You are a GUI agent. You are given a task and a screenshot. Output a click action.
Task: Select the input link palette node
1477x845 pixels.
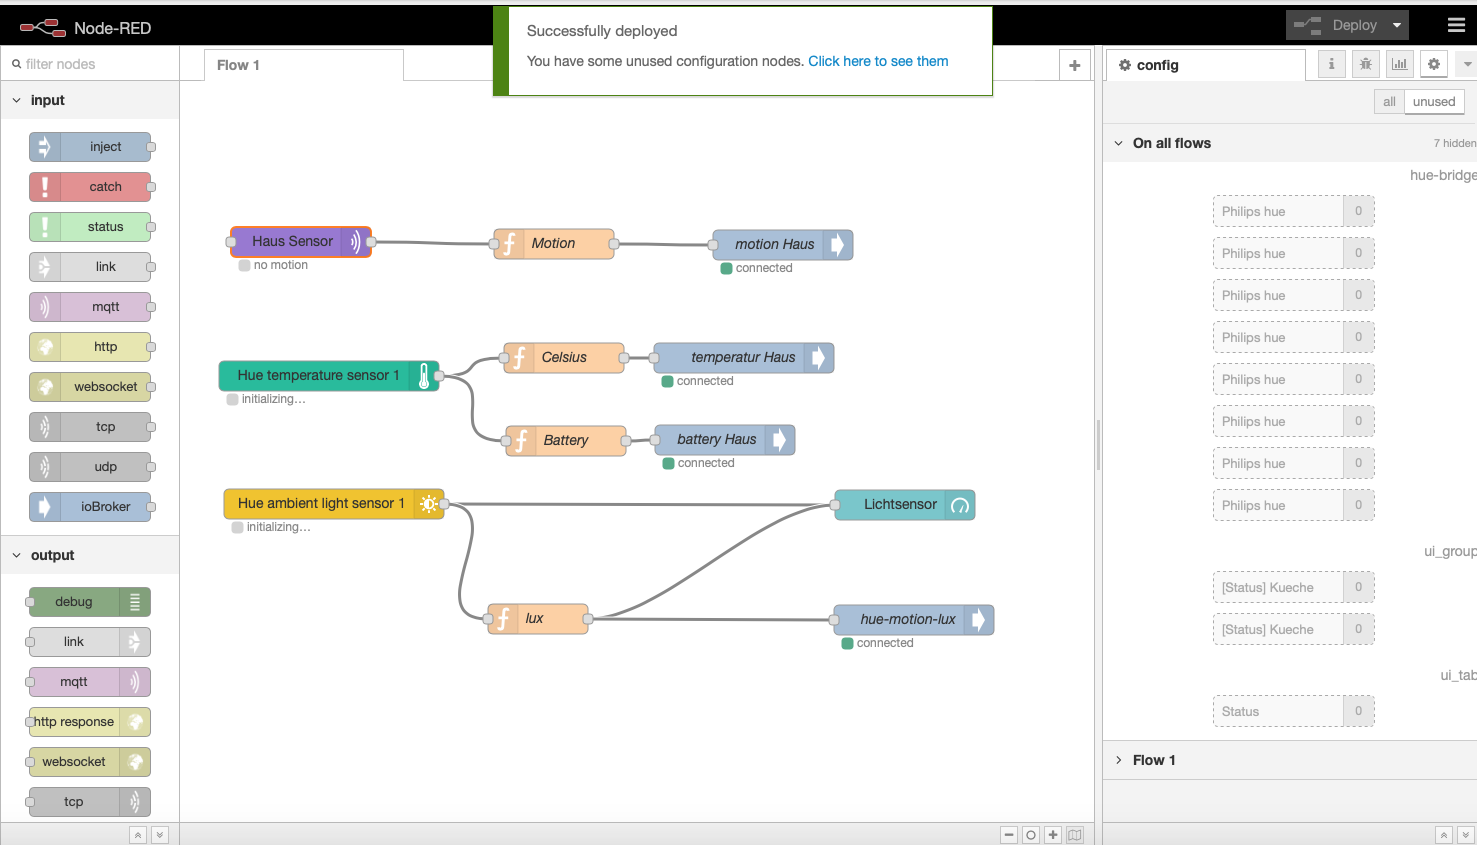coord(91,267)
